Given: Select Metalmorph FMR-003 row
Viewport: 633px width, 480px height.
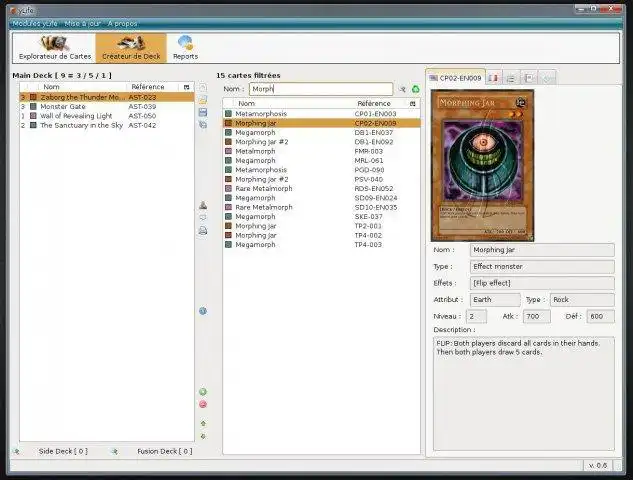Looking at the screenshot, I should [x=321, y=151].
